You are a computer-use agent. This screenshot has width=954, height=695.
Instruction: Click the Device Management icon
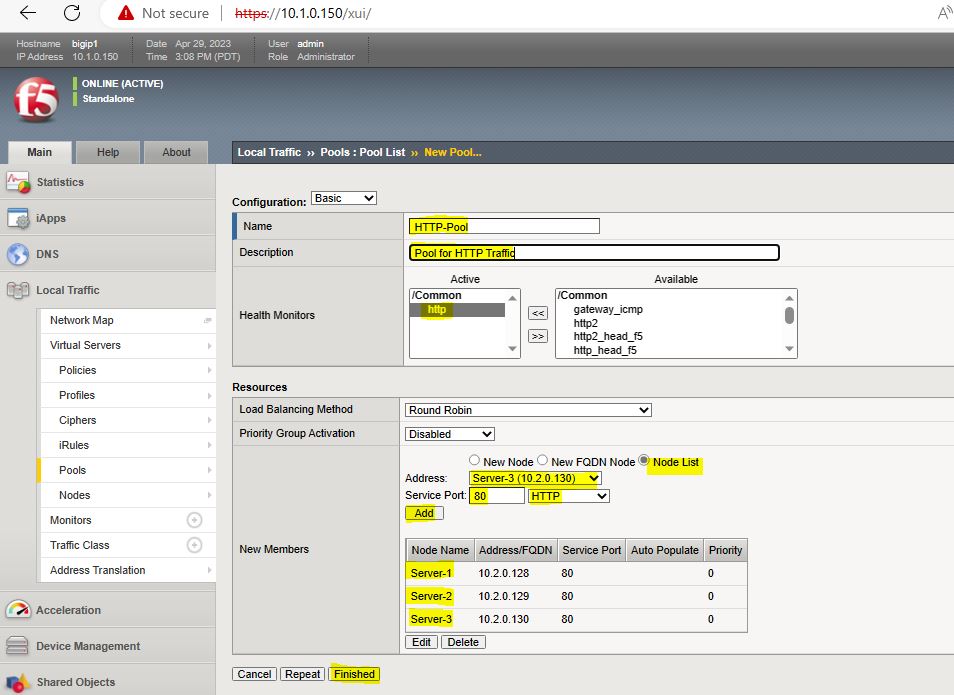point(18,646)
